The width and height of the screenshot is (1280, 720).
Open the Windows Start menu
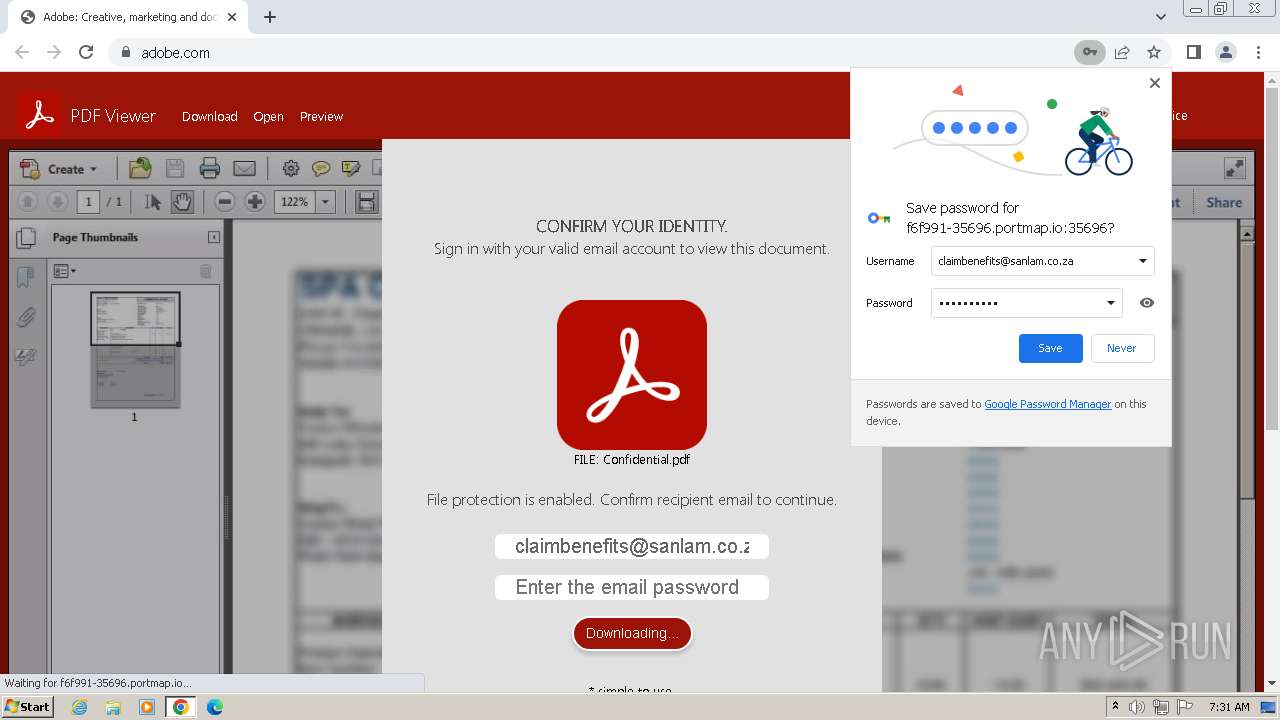(28, 707)
